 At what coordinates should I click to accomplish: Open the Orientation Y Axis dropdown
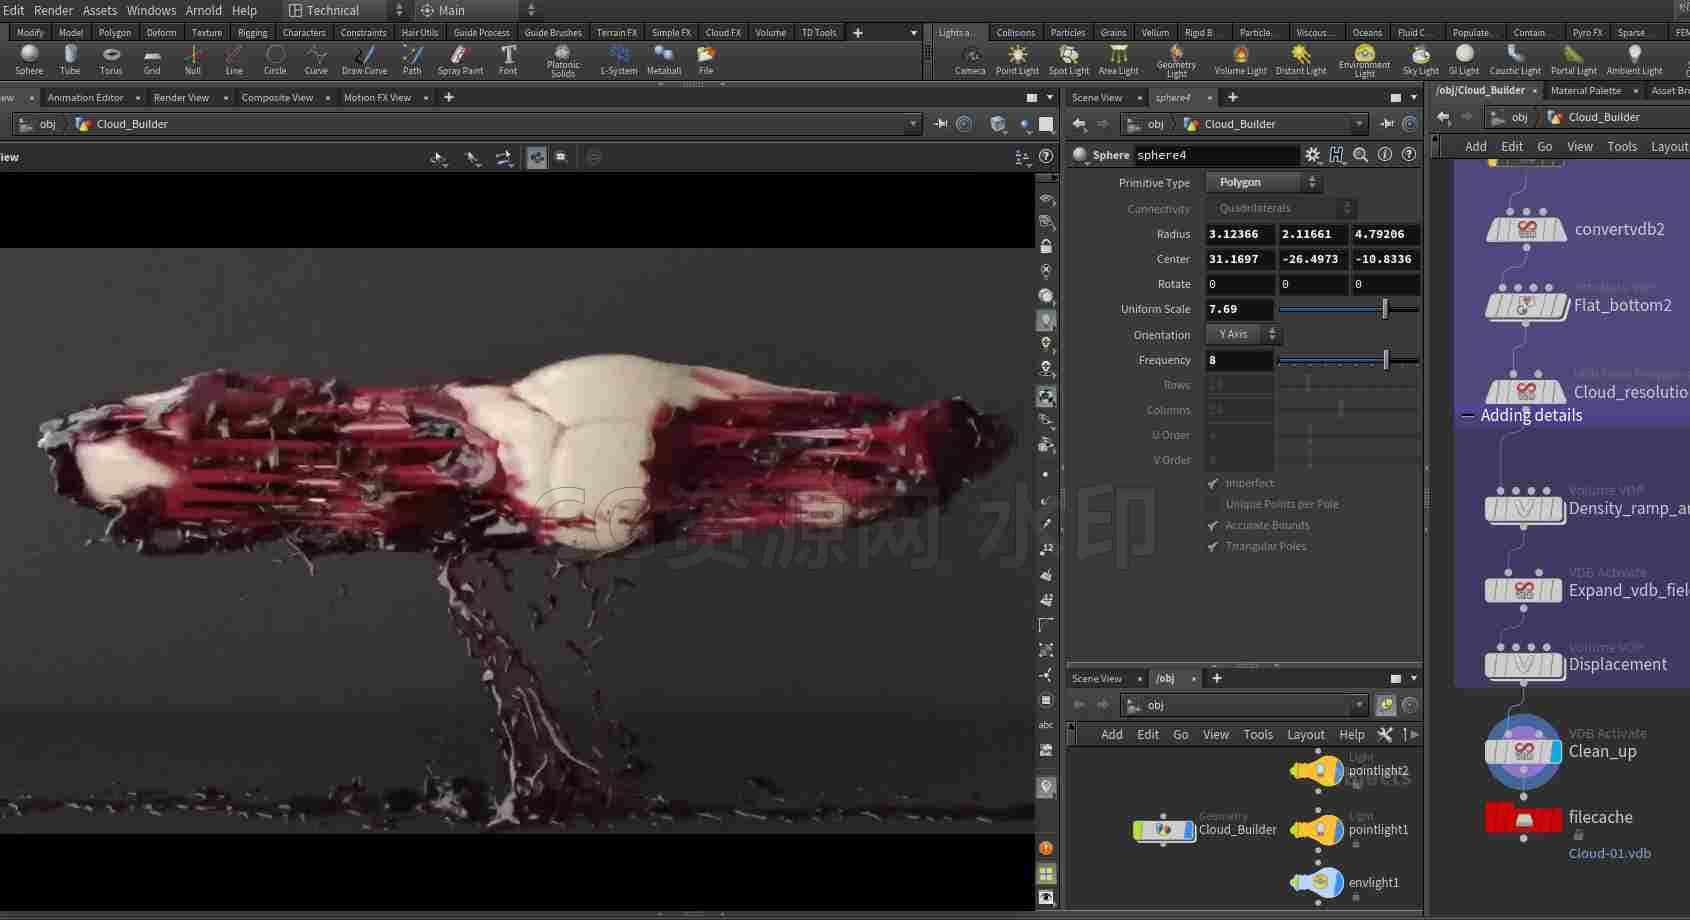point(1244,334)
